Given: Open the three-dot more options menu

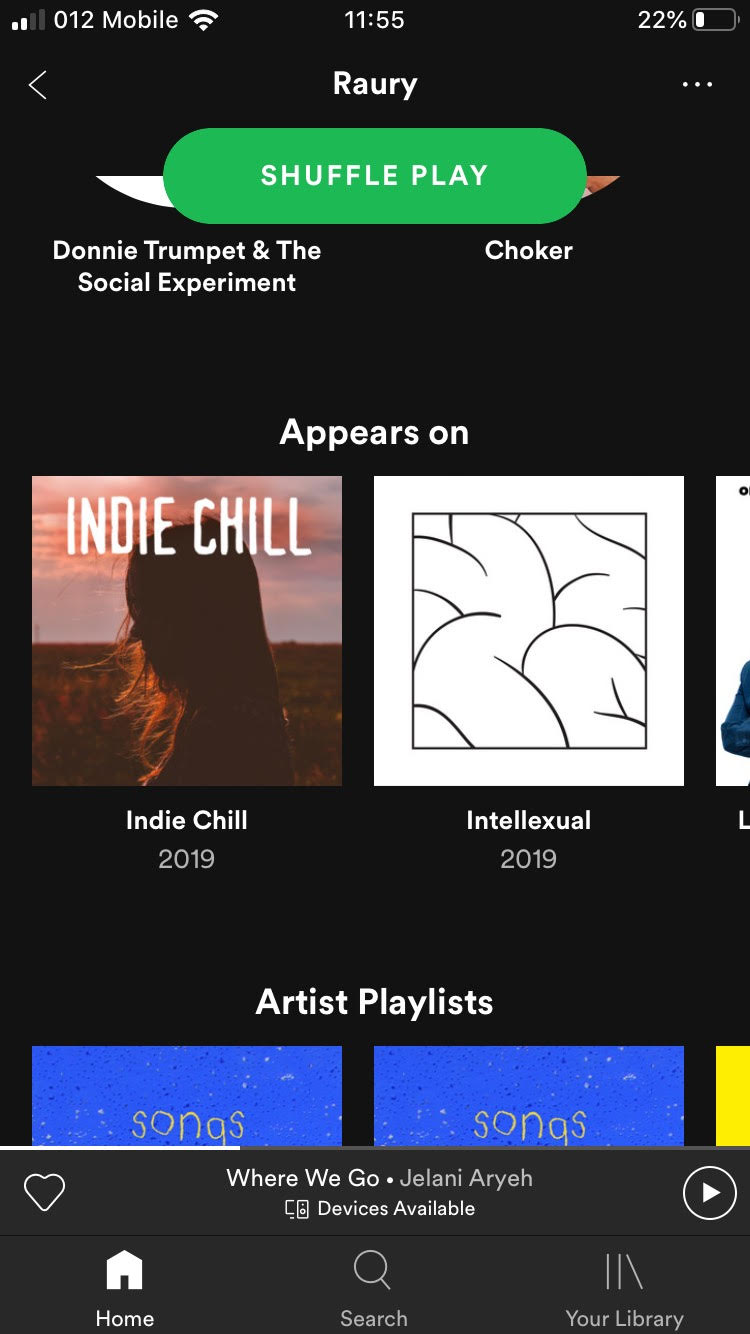Looking at the screenshot, I should [697, 85].
